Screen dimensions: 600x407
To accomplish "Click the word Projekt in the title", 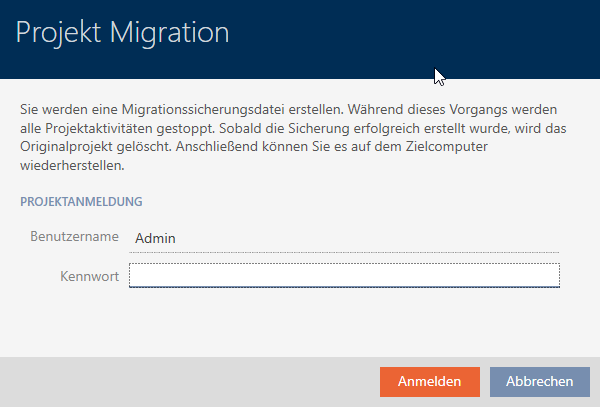I will (x=65, y=33).
